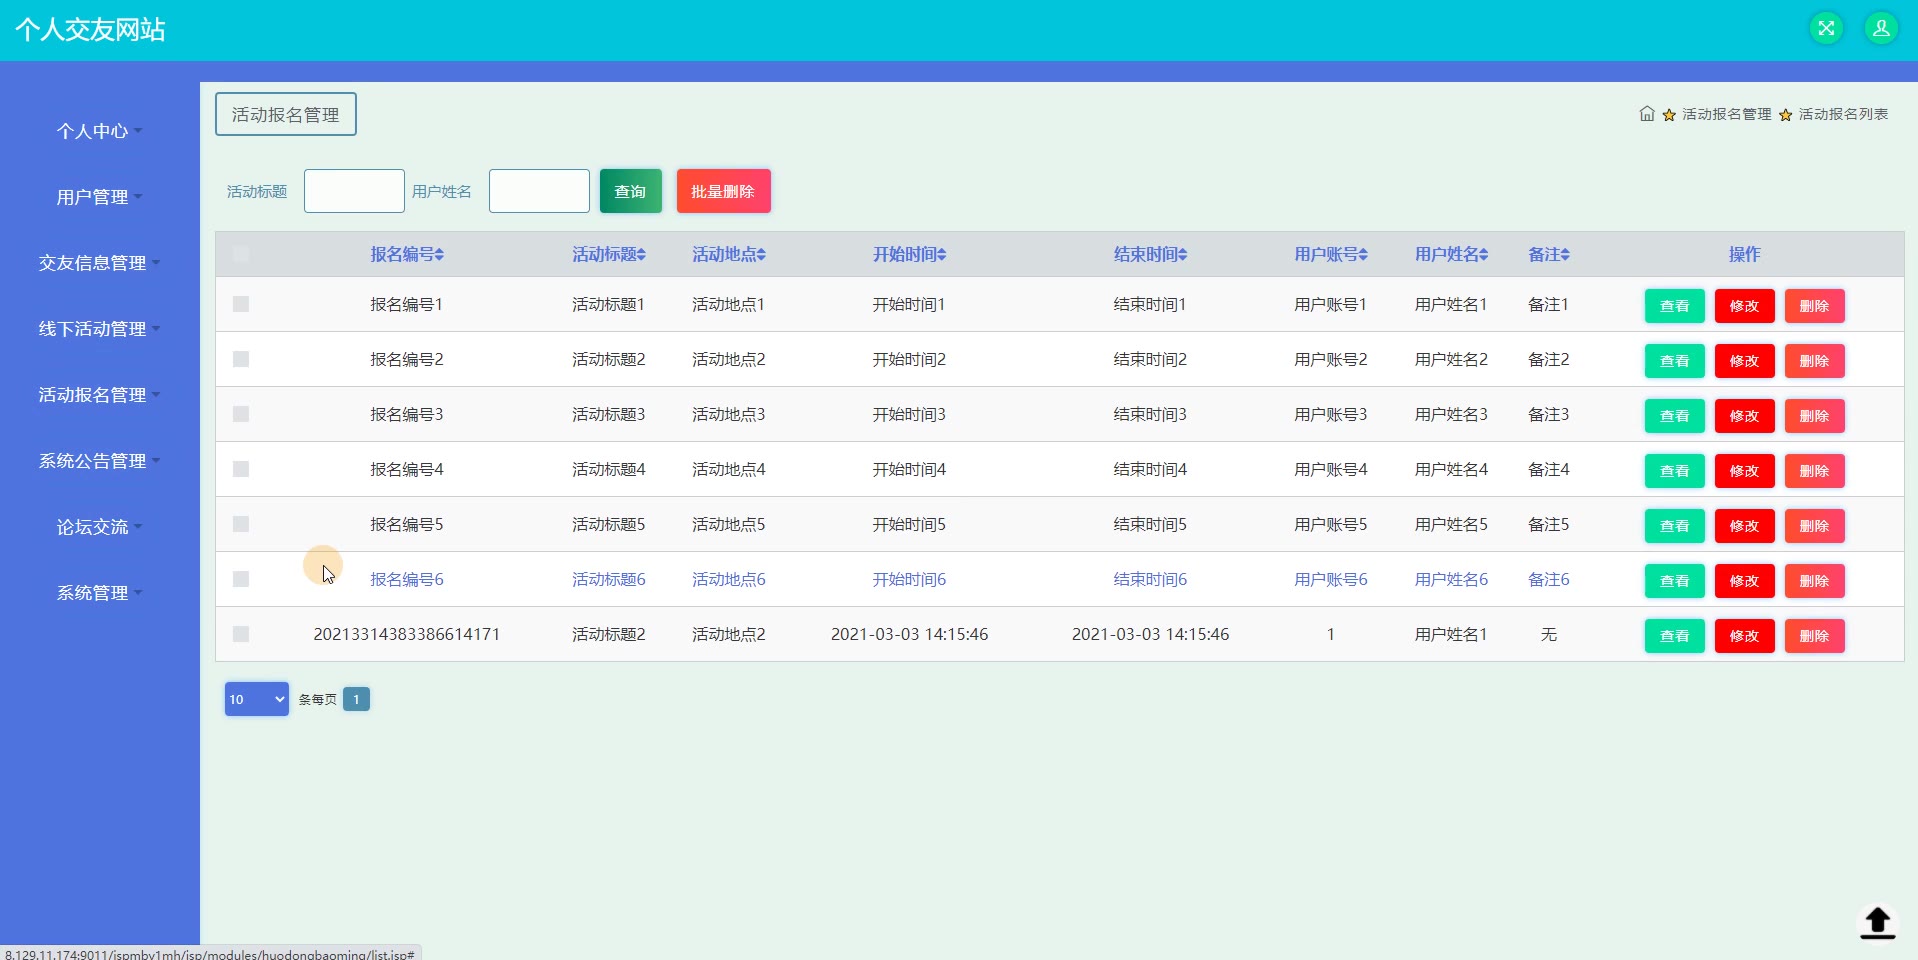Check the checkbox for row 报名编号1
Image resolution: width=1918 pixels, height=960 pixels.
(241, 304)
